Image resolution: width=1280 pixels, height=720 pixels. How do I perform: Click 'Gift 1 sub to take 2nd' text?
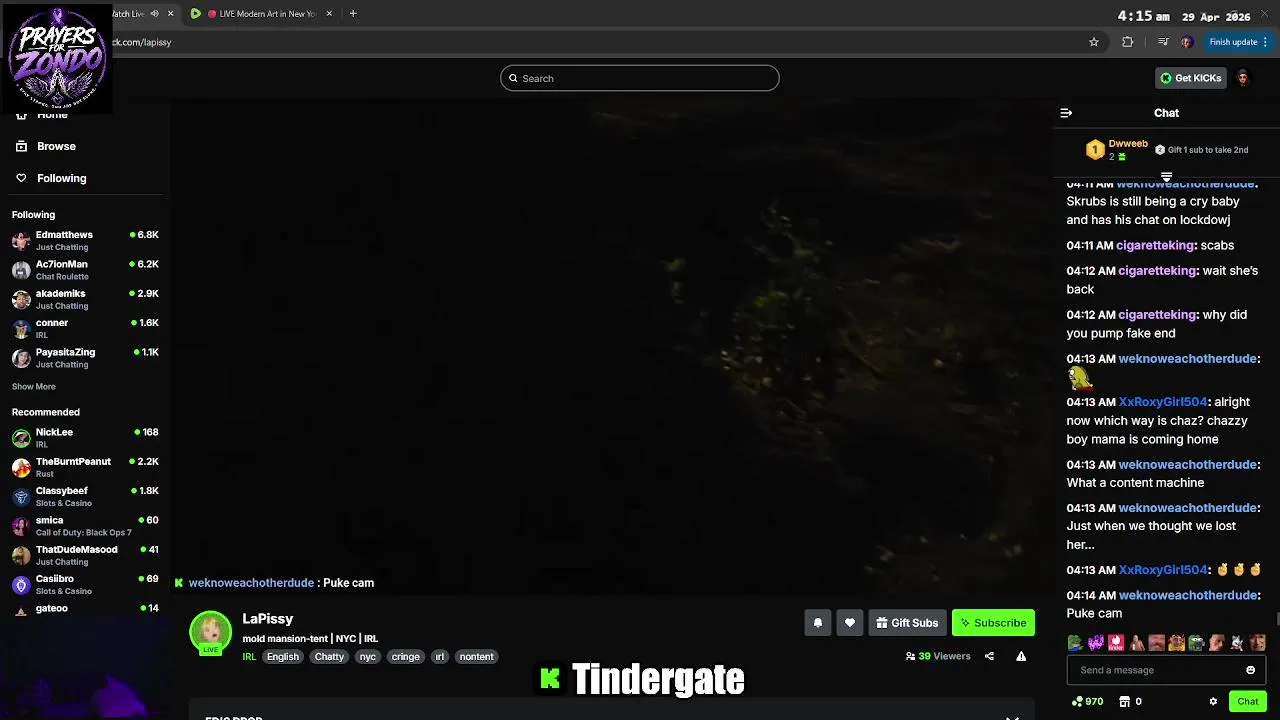point(1208,150)
